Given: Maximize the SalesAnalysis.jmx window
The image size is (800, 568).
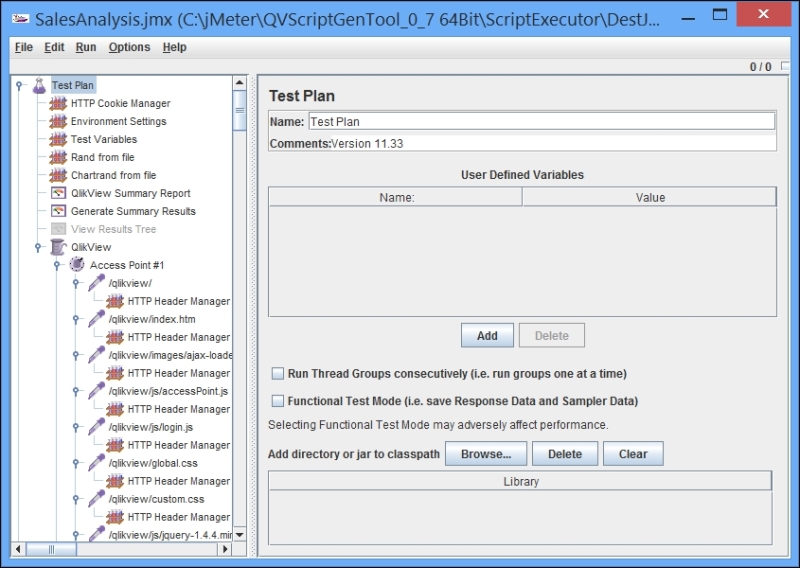Looking at the screenshot, I should click(719, 15).
